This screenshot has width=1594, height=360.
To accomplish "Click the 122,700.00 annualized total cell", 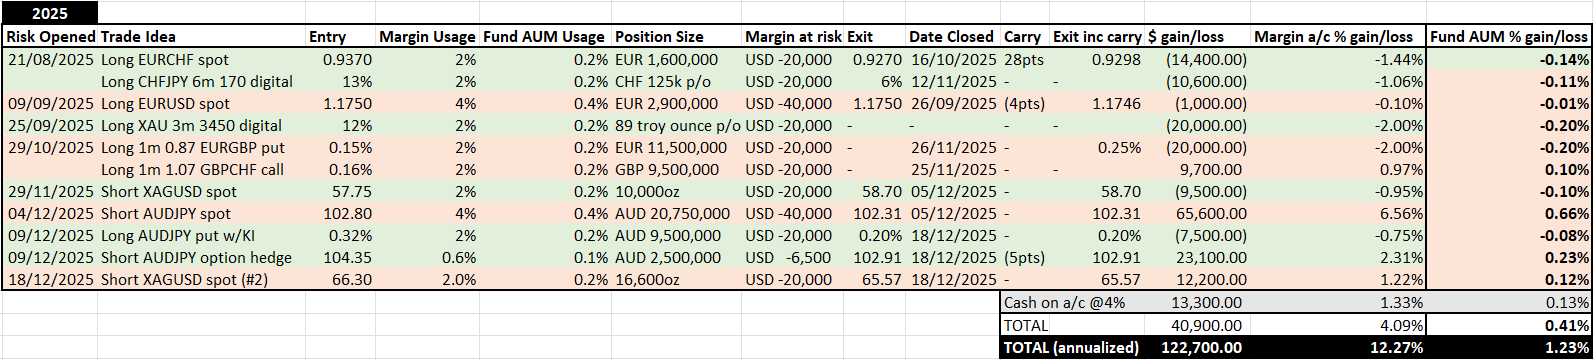I will [1198, 347].
